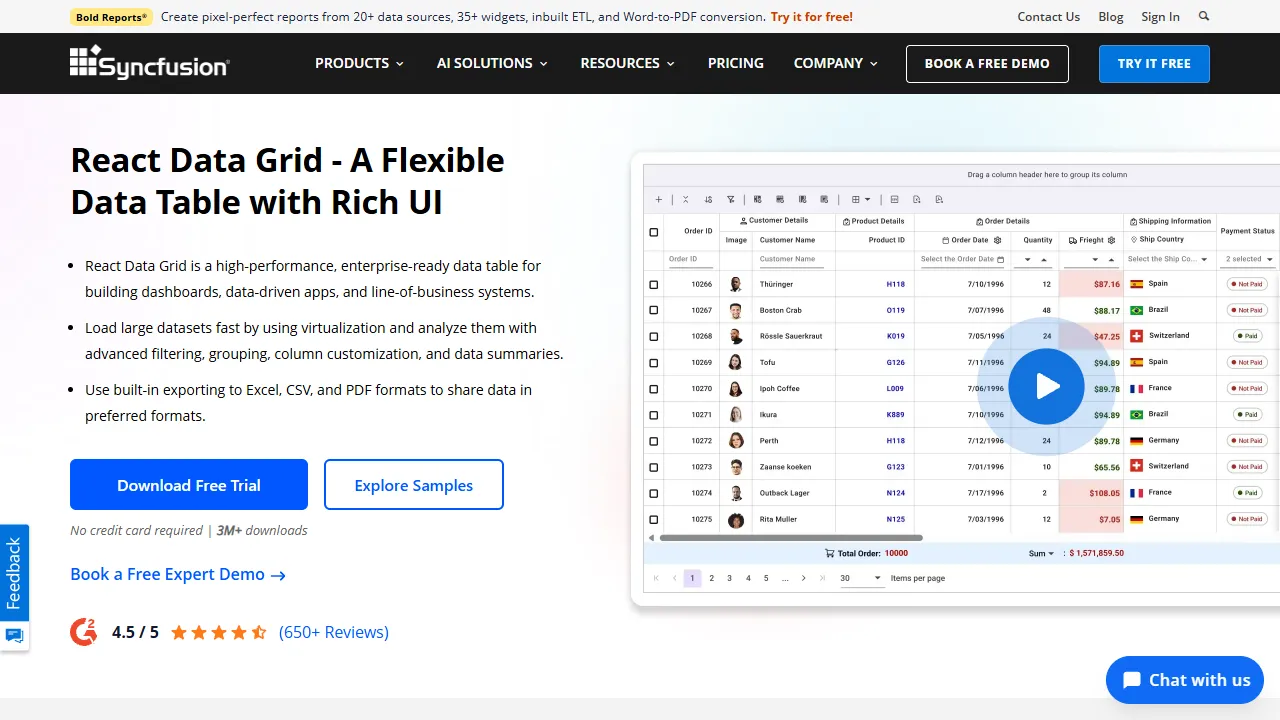The width and height of the screenshot is (1280, 720).
Task: Open the PRICING page
Action: pos(736,63)
